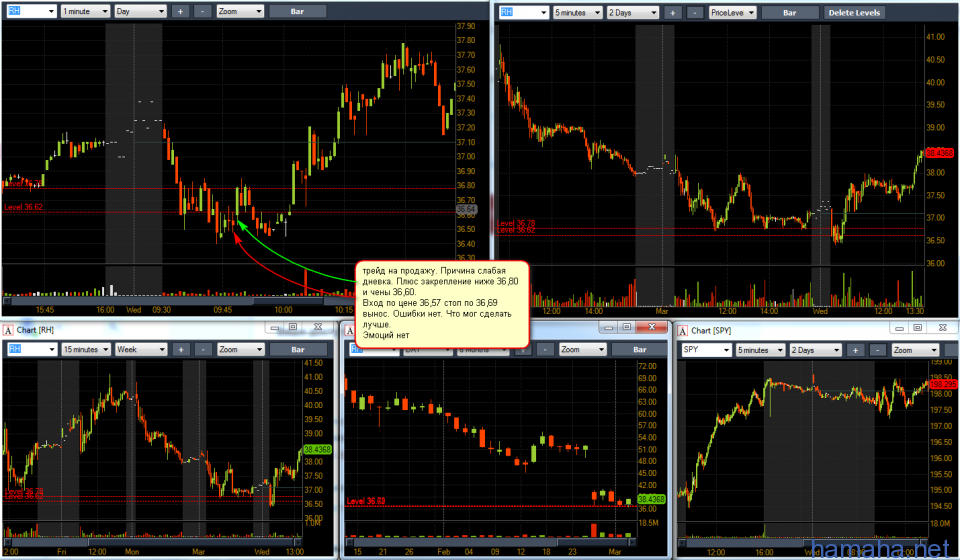The image size is (960, 560).
Task: Open the 1 minute interval dropdown
Action: [85, 11]
